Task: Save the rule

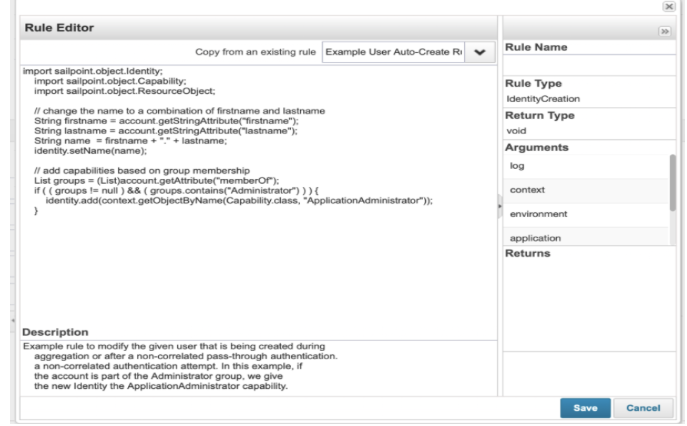Action: coord(585,408)
